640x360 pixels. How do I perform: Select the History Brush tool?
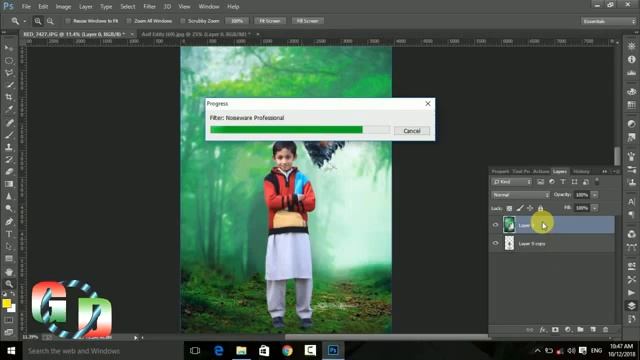9,159
